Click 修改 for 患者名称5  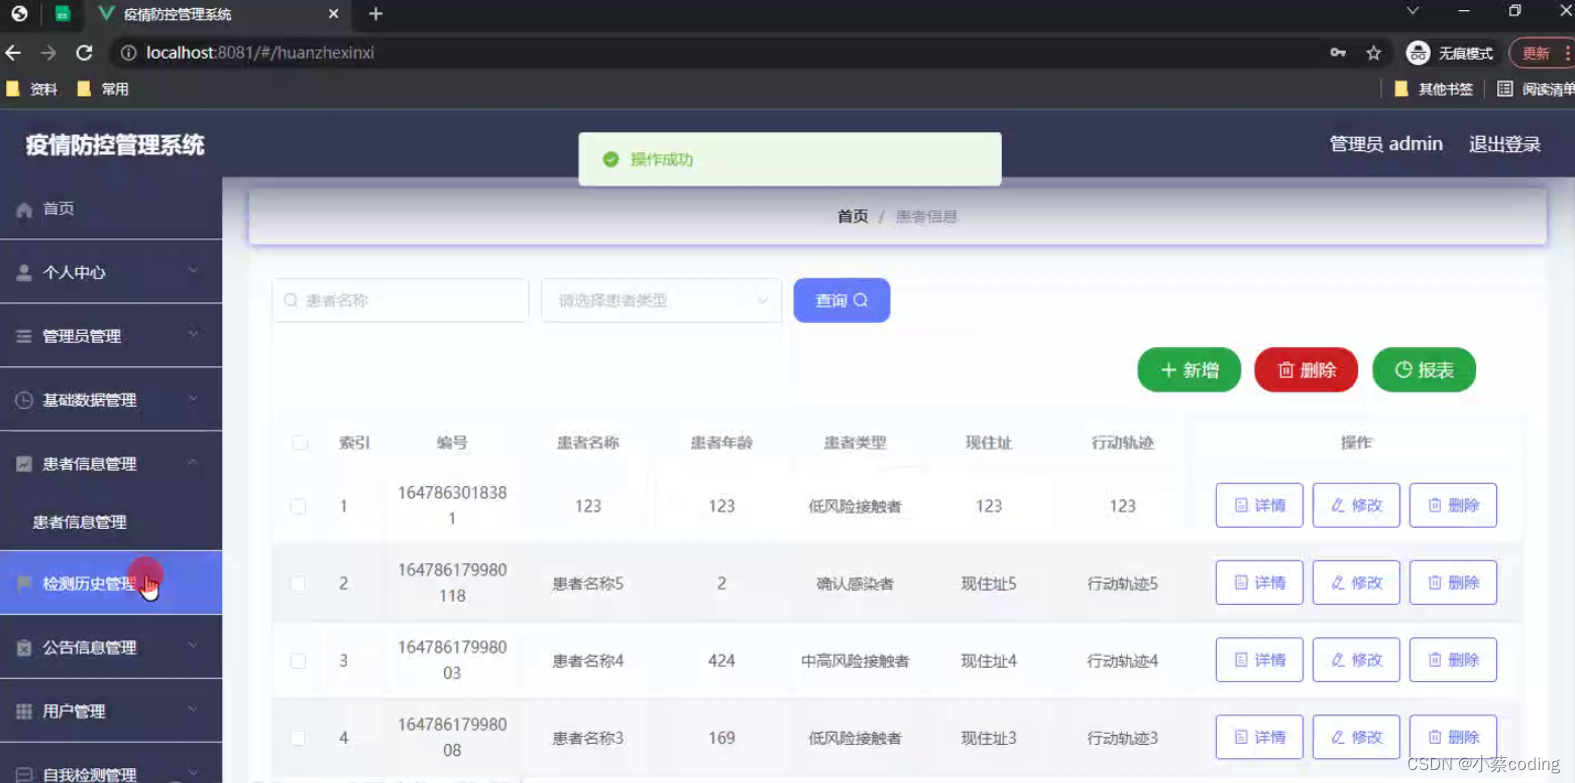(x=1356, y=582)
